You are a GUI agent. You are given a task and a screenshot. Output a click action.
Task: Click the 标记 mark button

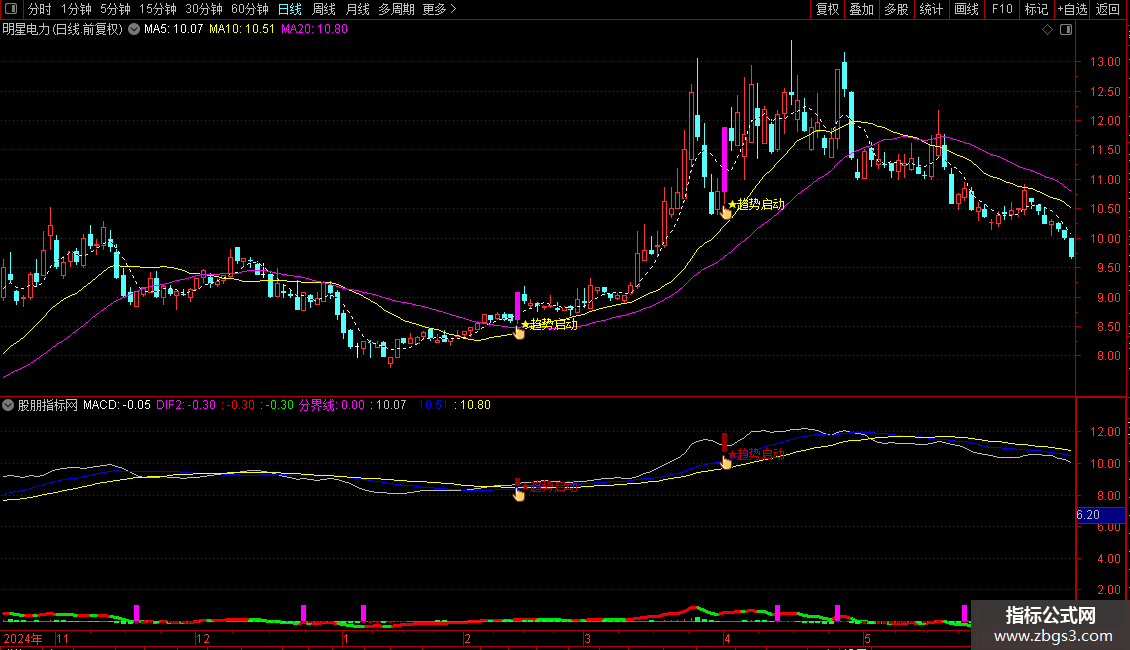click(1036, 9)
